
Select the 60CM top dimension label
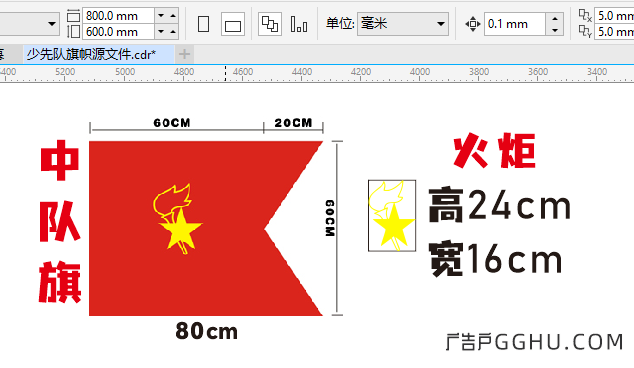click(172, 123)
